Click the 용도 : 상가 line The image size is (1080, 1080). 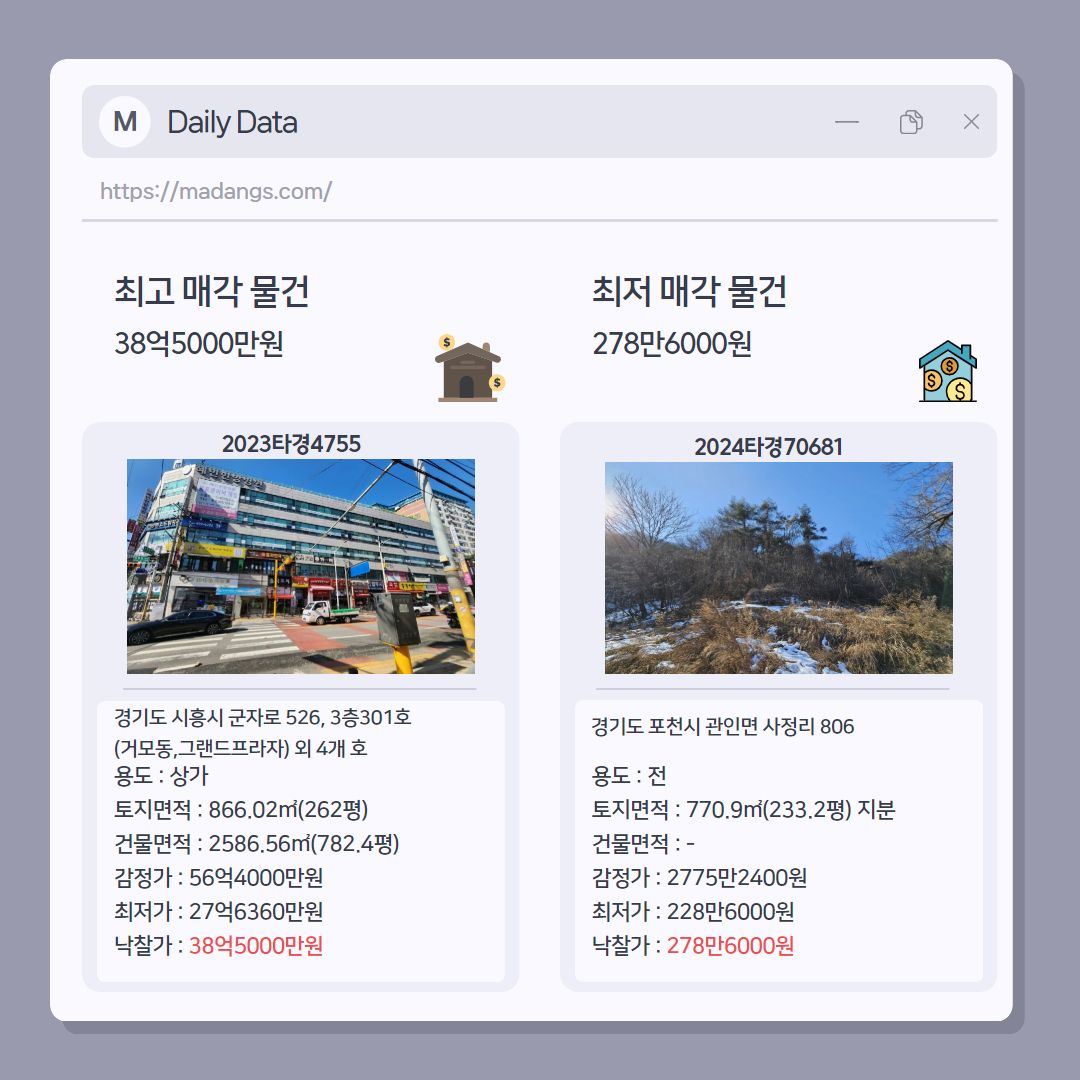pyautogui.click(x=161, y=776)
